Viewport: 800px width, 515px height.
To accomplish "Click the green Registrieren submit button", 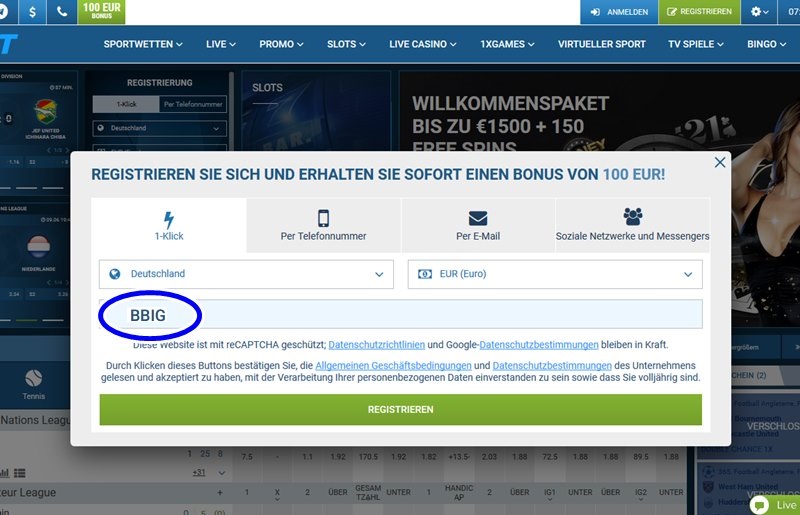I will 401,409.
